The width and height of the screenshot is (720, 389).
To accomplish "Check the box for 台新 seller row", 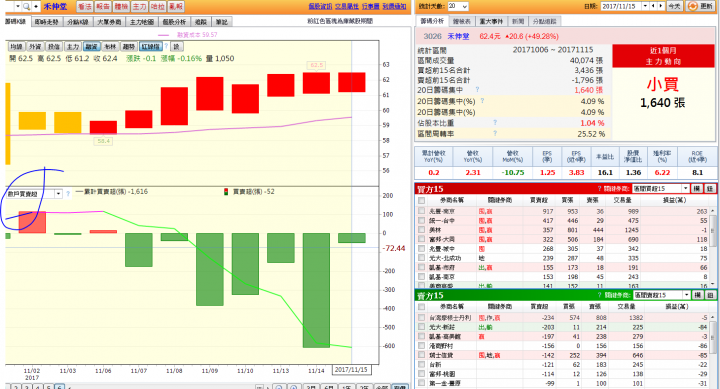I will (x=421, y=364).
